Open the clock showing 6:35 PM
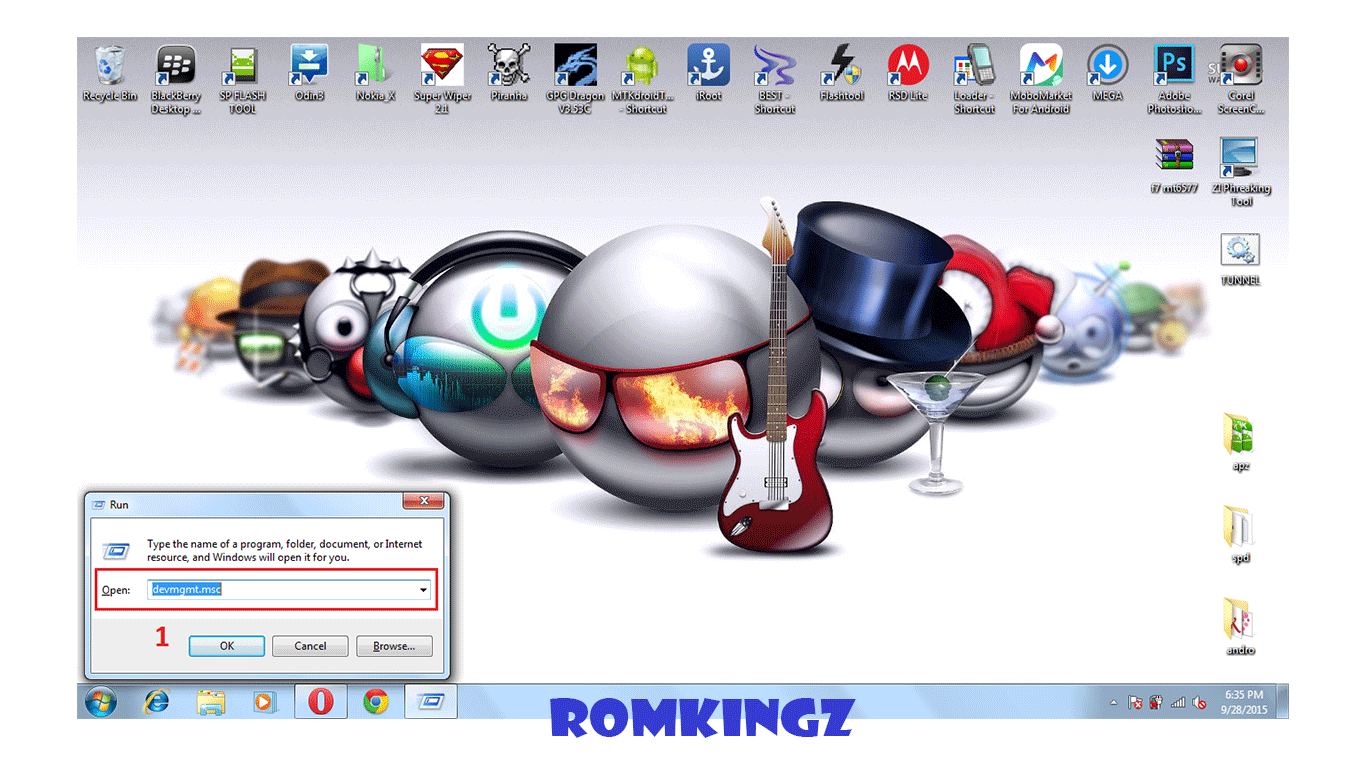Screen dimensions: 1366x768 pos(1243,702)
